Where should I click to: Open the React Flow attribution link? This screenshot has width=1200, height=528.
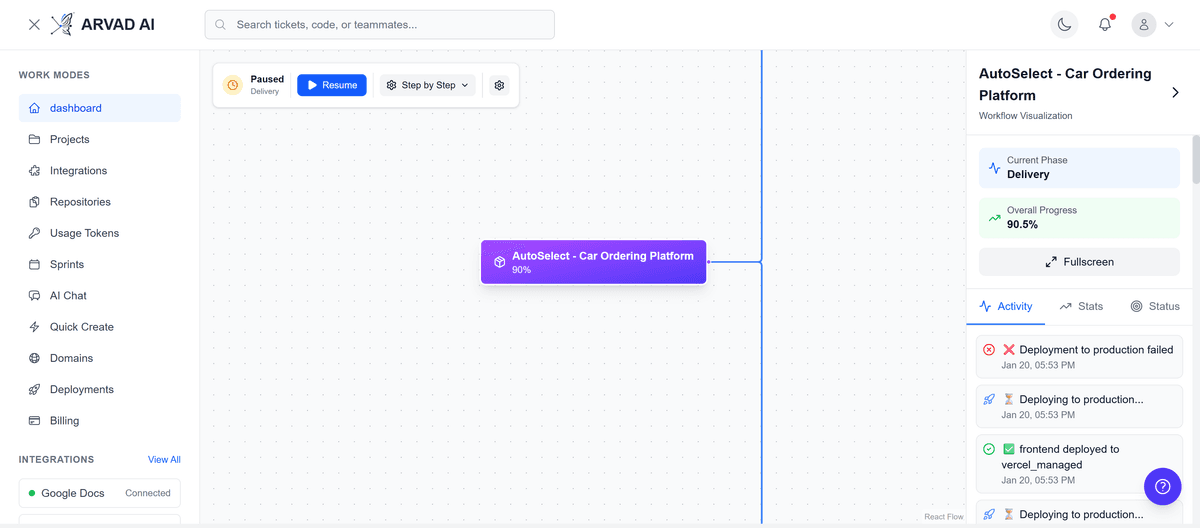(944, 517)
